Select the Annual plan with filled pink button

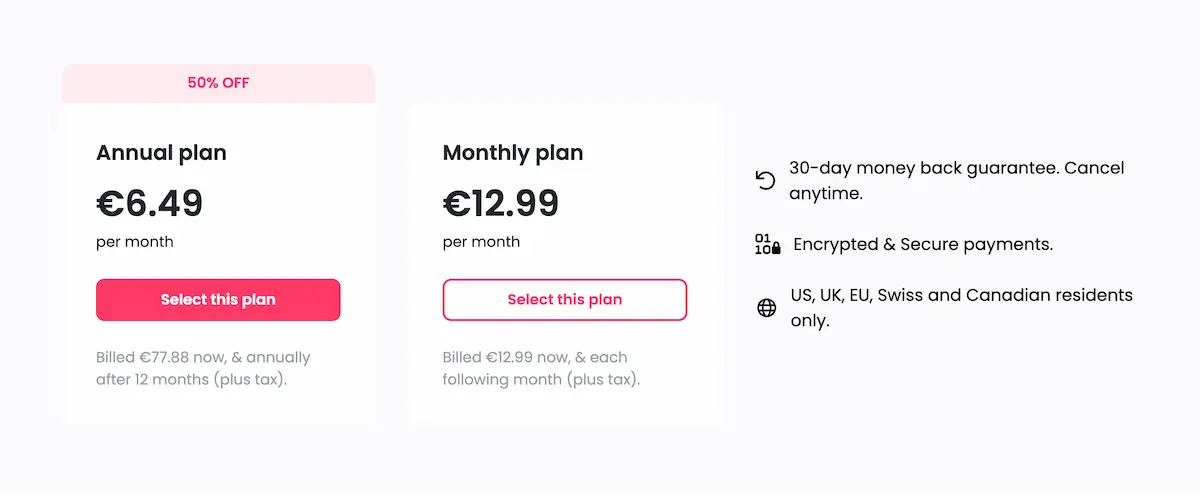point(218,300)
